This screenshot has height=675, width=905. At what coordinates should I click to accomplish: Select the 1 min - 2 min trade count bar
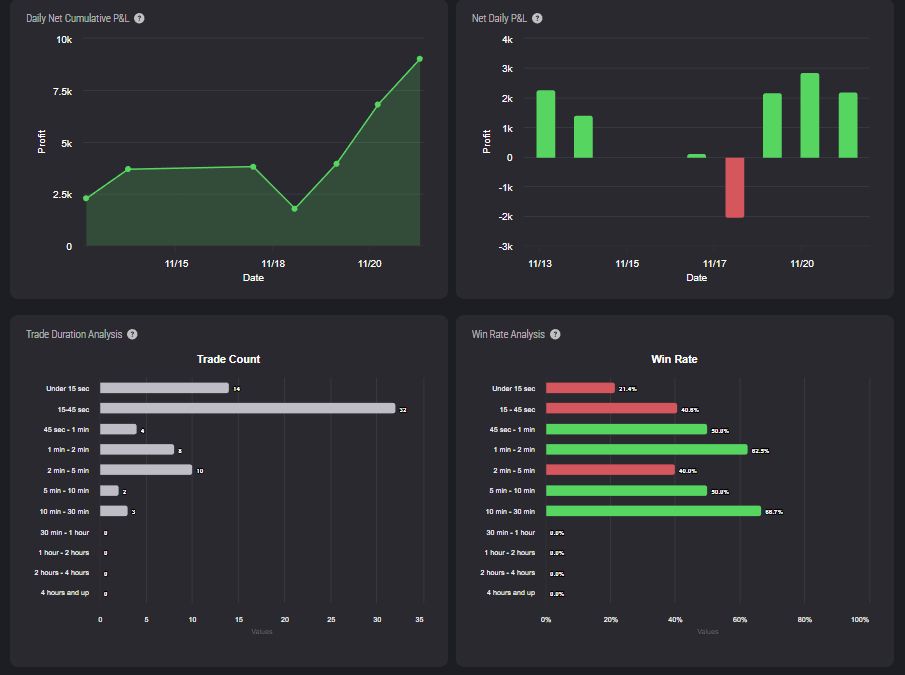[137, 449]
